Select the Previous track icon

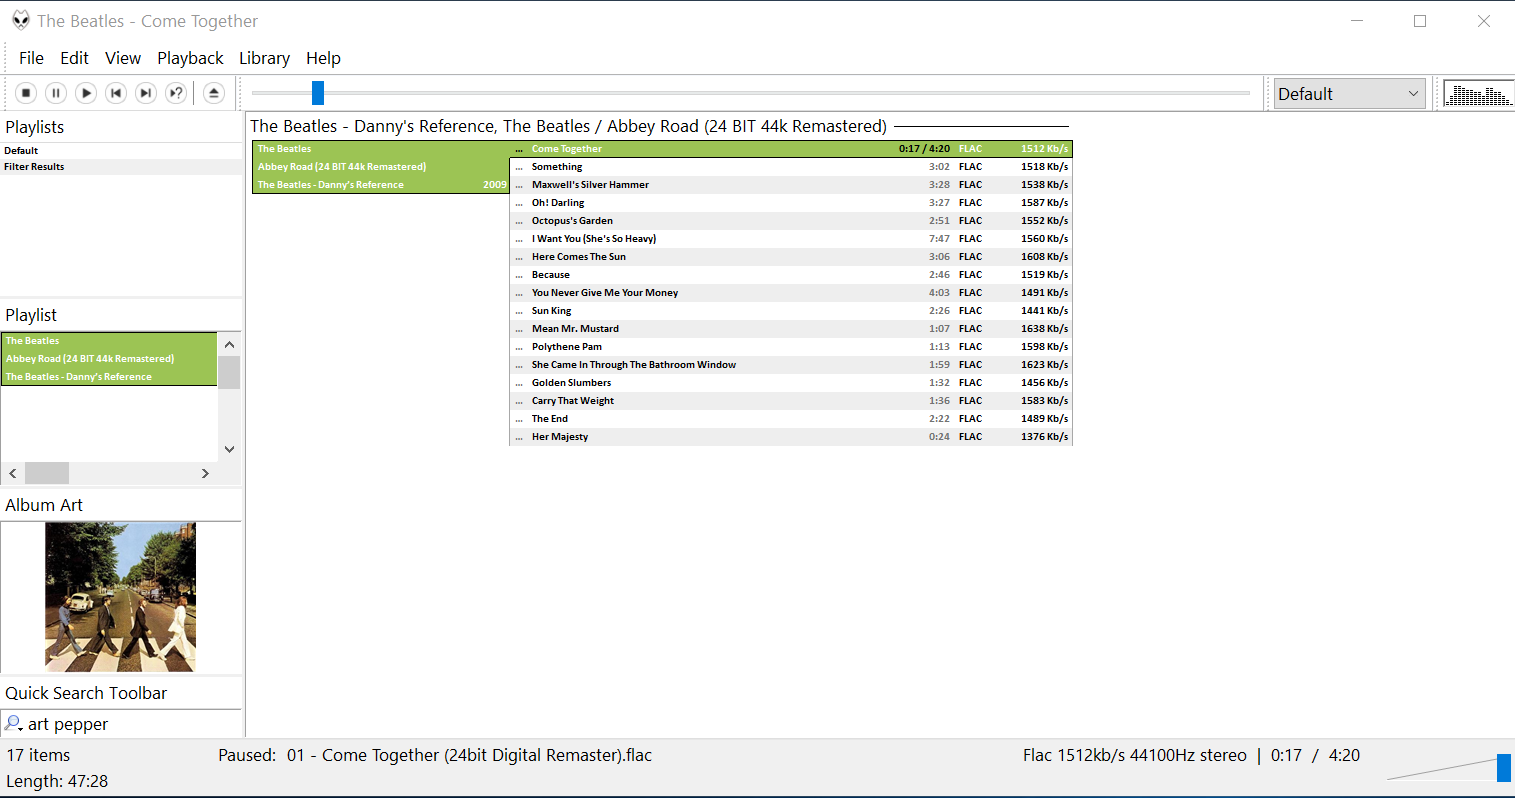coord(116,92)
